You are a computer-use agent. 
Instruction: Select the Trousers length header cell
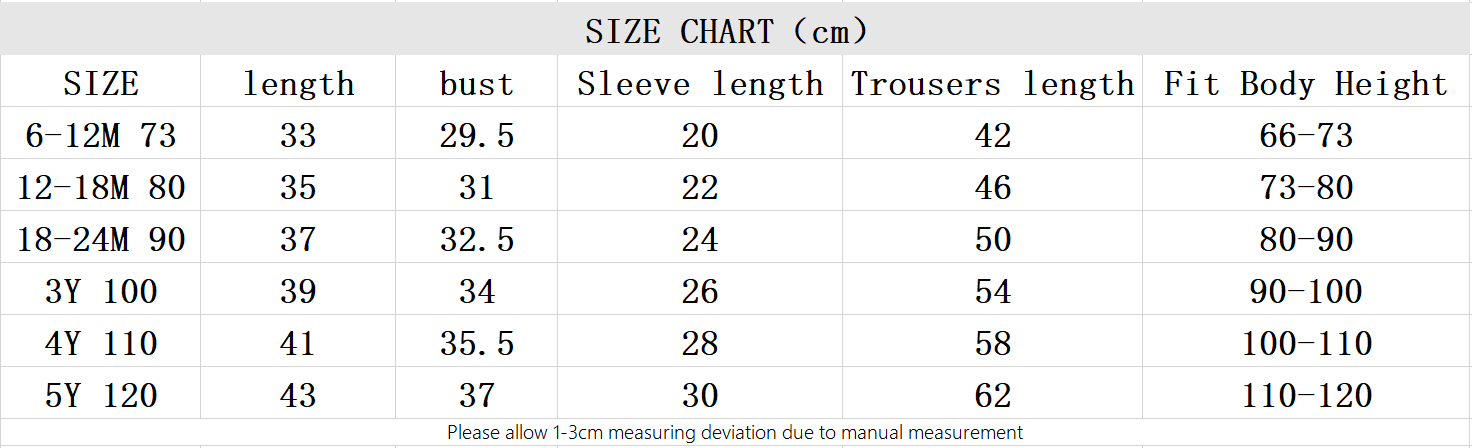click(992, 84)
